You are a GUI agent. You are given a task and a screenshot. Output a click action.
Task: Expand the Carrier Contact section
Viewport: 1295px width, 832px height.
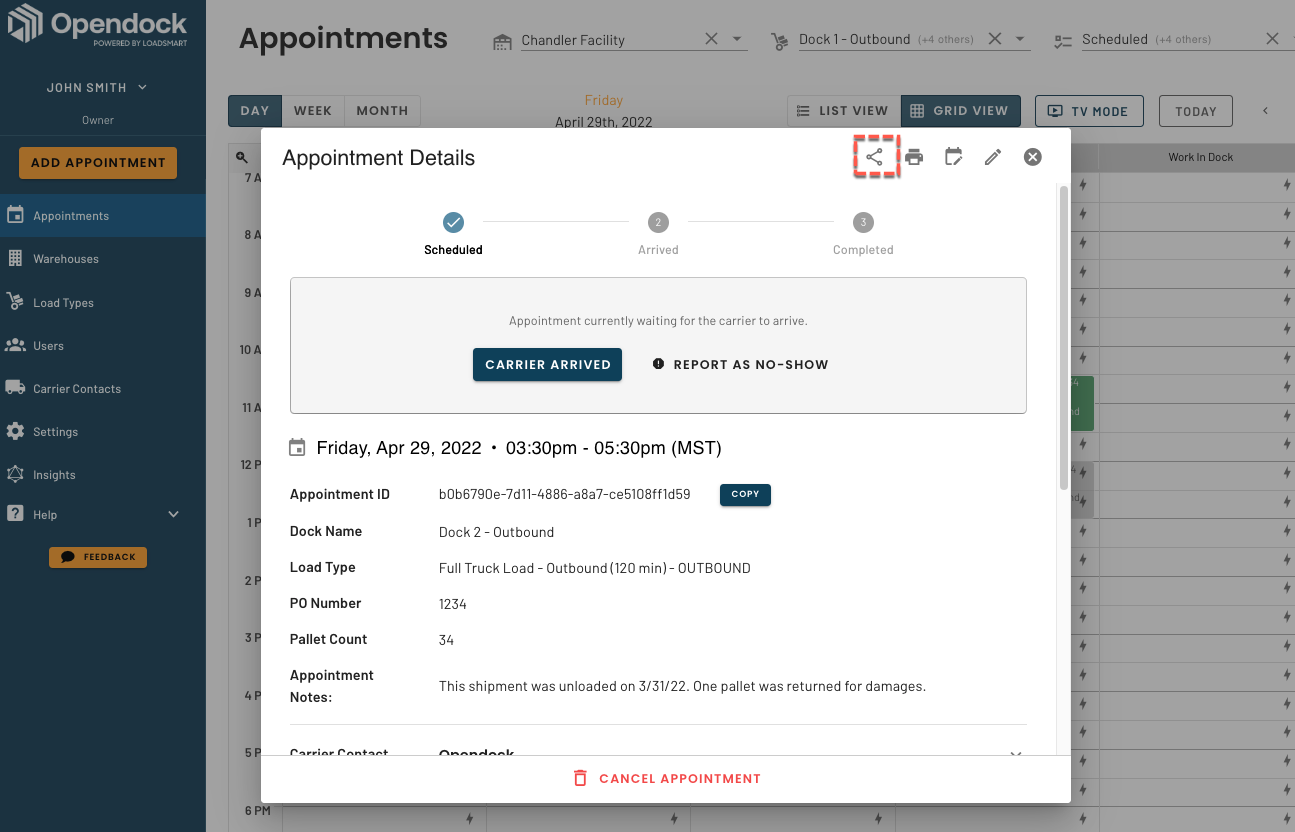tap(1016, 754)
